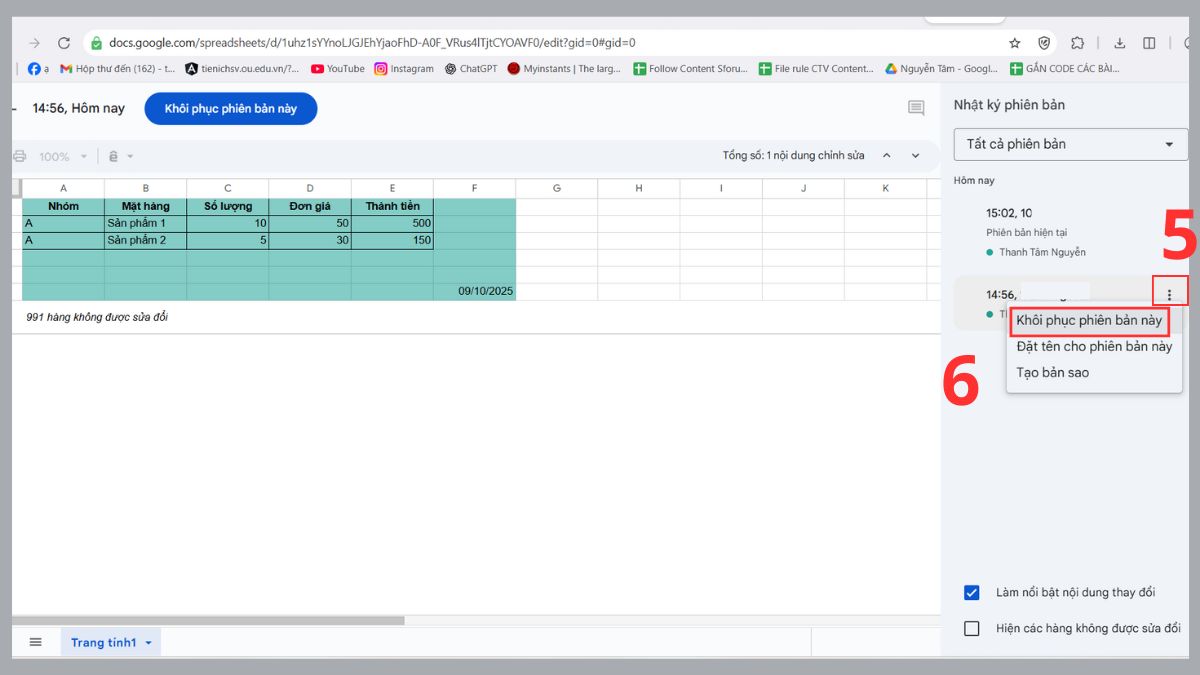The image size is (1200, 675).
Task: Click the address bar URL
Action: pos(372,43)
